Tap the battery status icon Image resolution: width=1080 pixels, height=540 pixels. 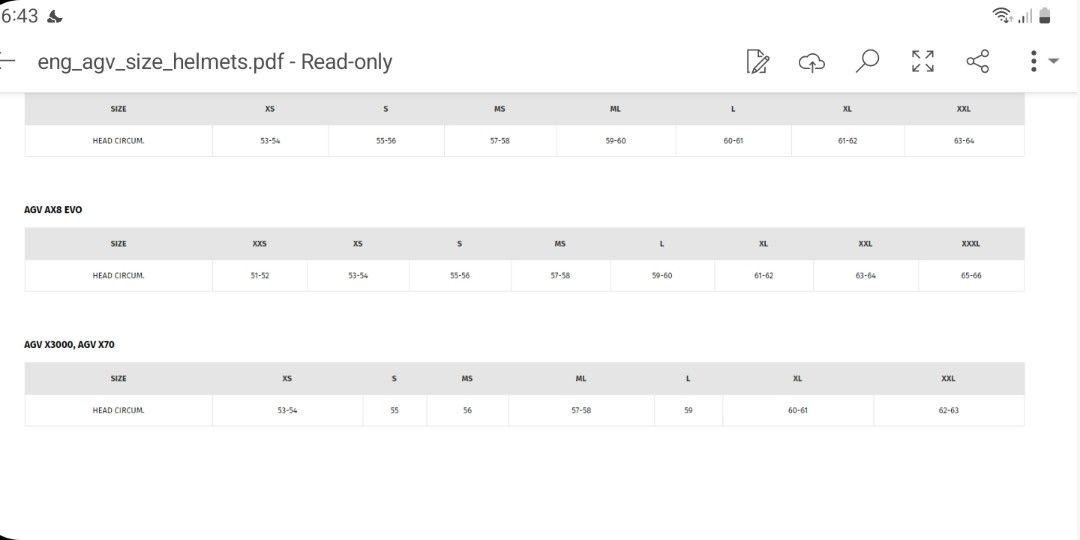(x=1045, y=15)
